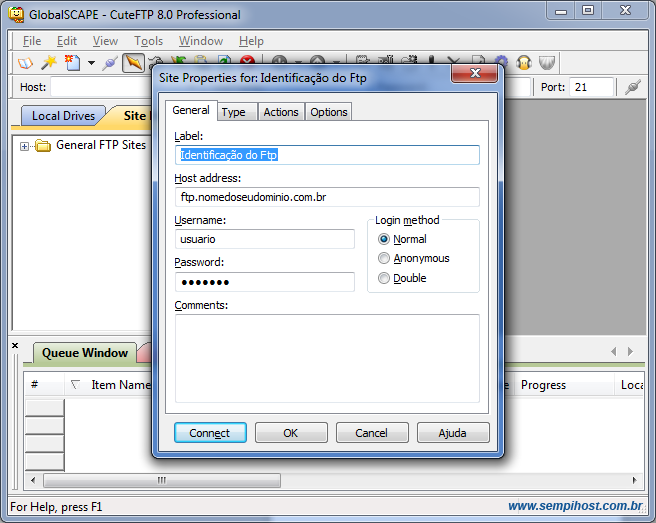Click the Comments text area
This screenshot has width=656, height=523.
pyautogui.click(x=327, y=359)
